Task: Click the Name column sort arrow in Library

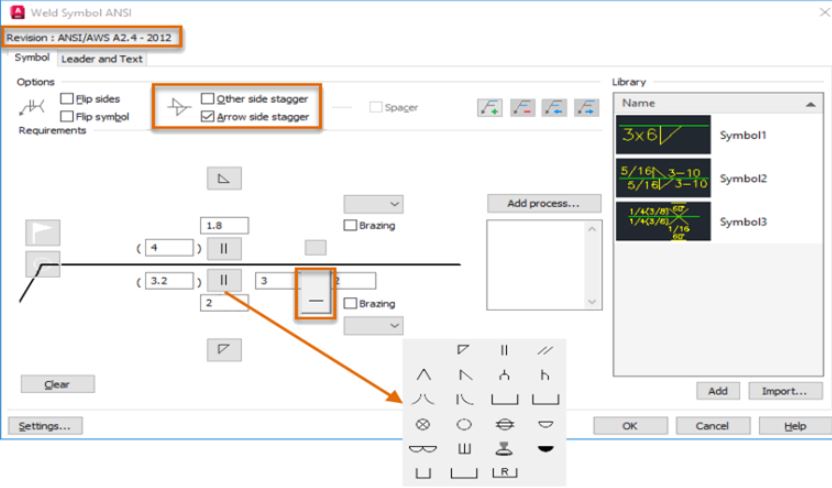Action: click(x=810, y=104)
